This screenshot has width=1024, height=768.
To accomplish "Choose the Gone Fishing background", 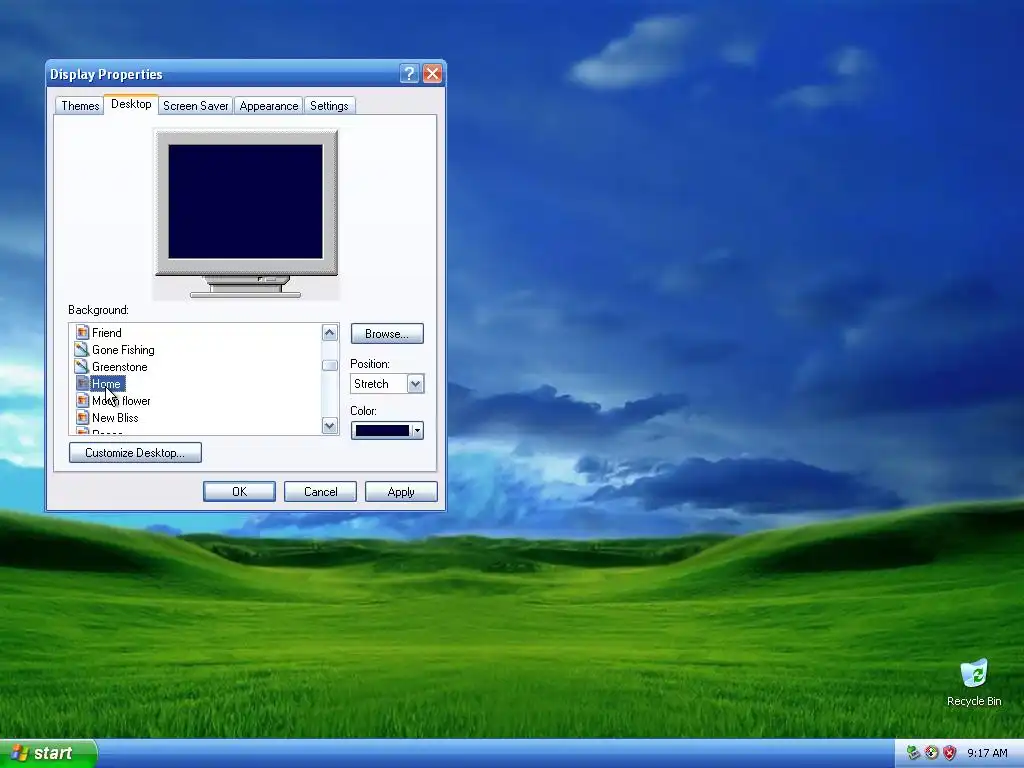I will [x=123, y=349].
